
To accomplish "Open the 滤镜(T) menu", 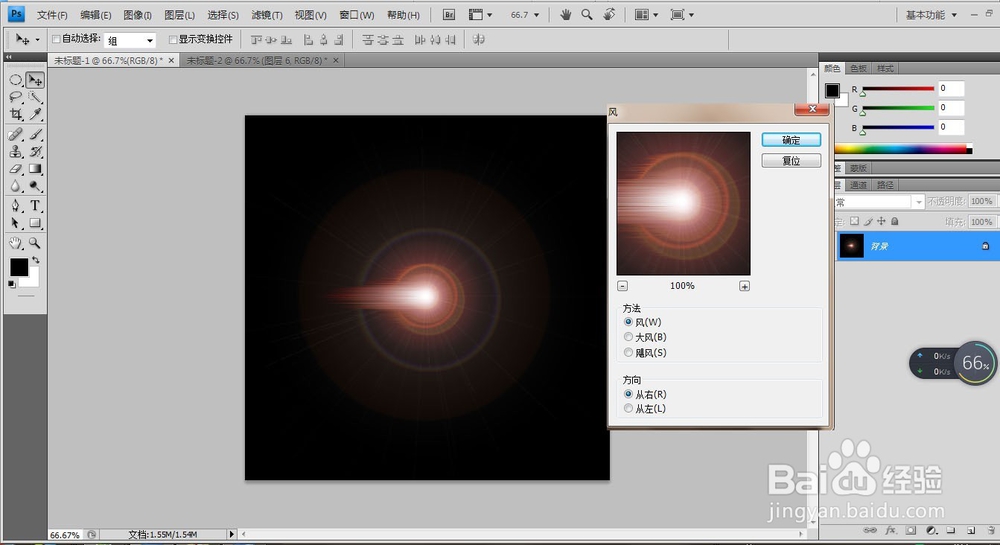I will tap(267, 15).
